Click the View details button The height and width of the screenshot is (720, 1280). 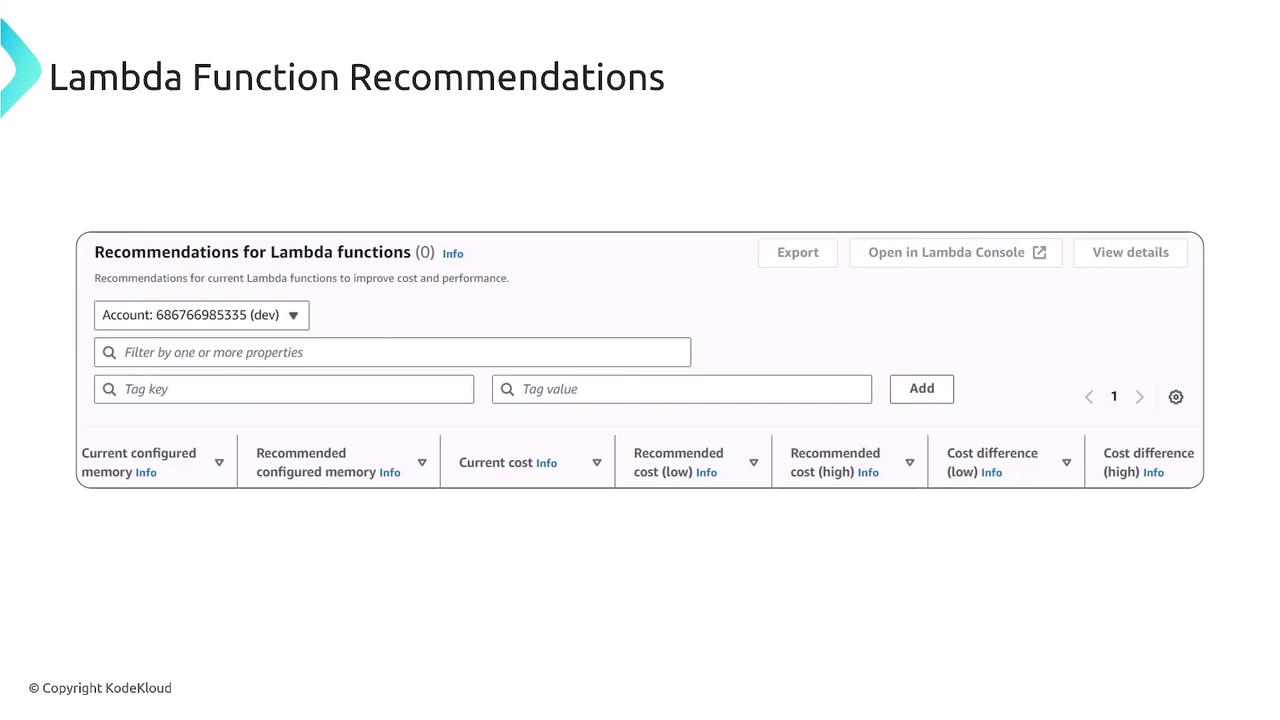1130,253
